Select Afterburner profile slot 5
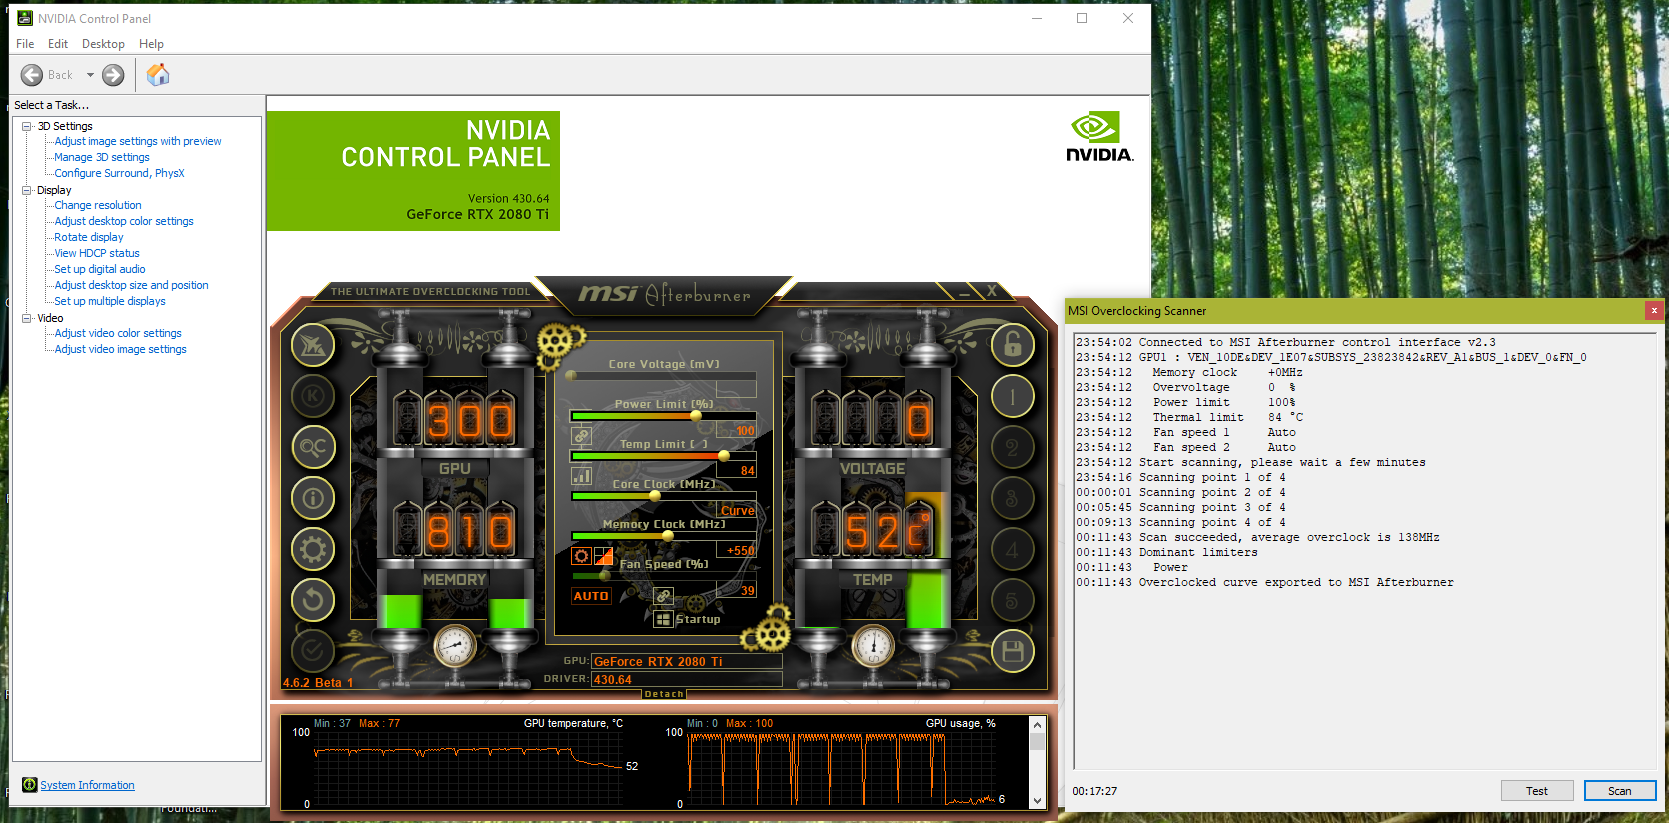1669x823 pixels. coord(1012,600)
